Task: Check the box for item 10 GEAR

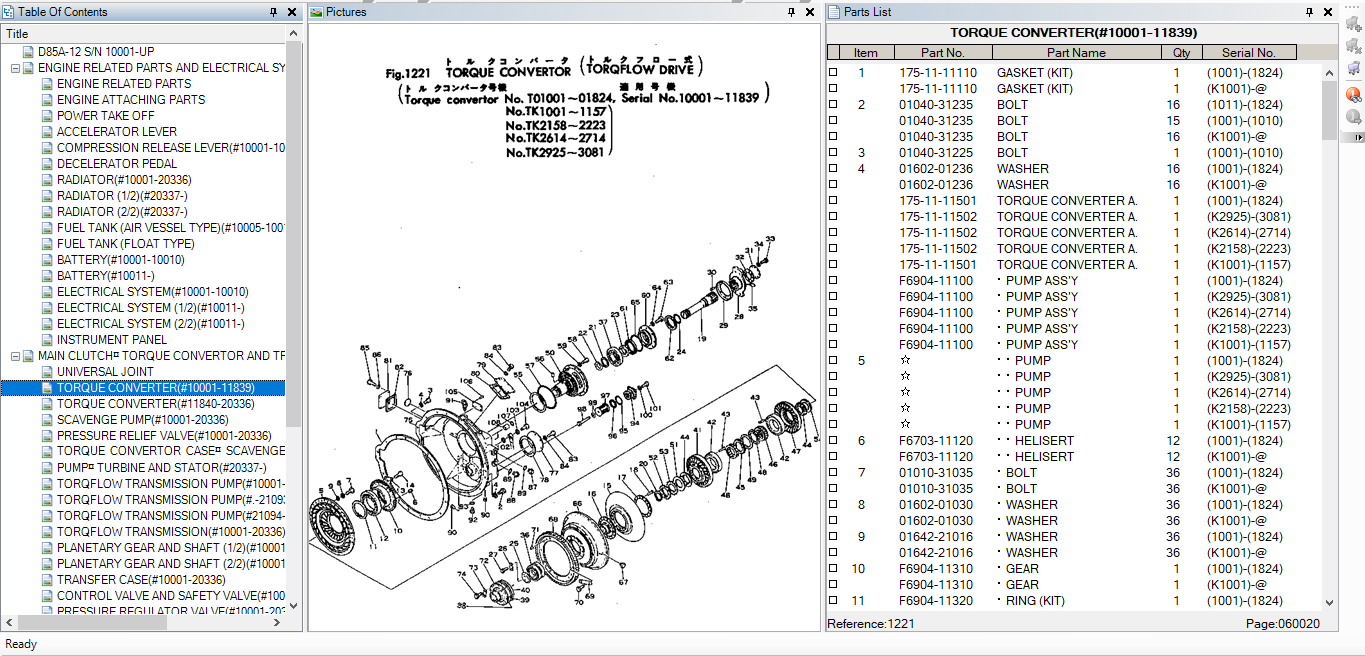Action: 833,568
